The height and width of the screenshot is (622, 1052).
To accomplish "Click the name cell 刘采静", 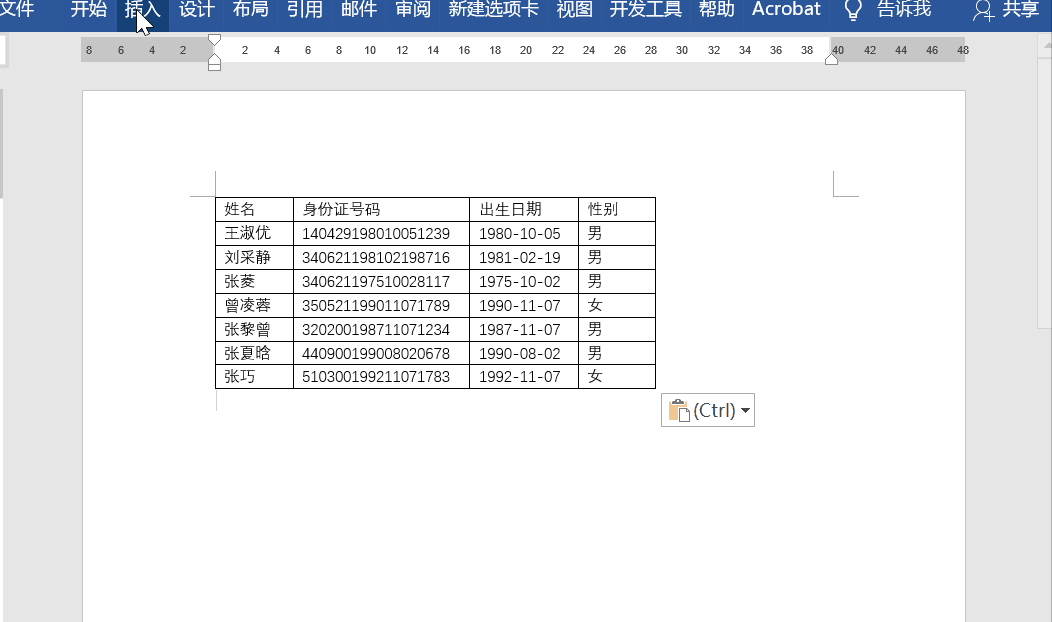I will tap(254, 258).
